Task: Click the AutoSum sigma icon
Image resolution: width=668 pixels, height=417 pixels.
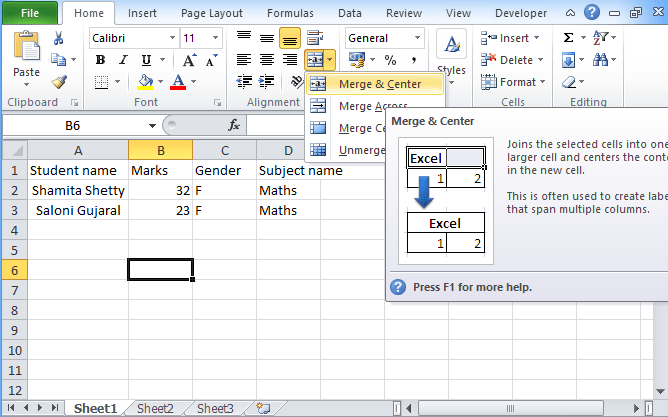Action: tap(568, 38)
